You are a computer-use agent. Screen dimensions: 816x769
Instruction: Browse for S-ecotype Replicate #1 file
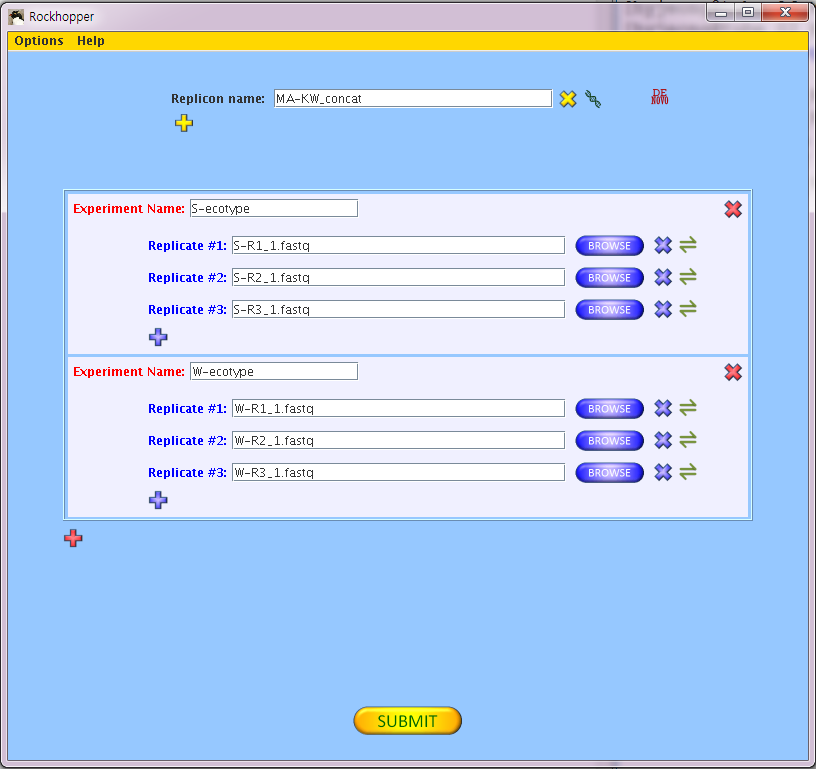[x=609, y=246]
